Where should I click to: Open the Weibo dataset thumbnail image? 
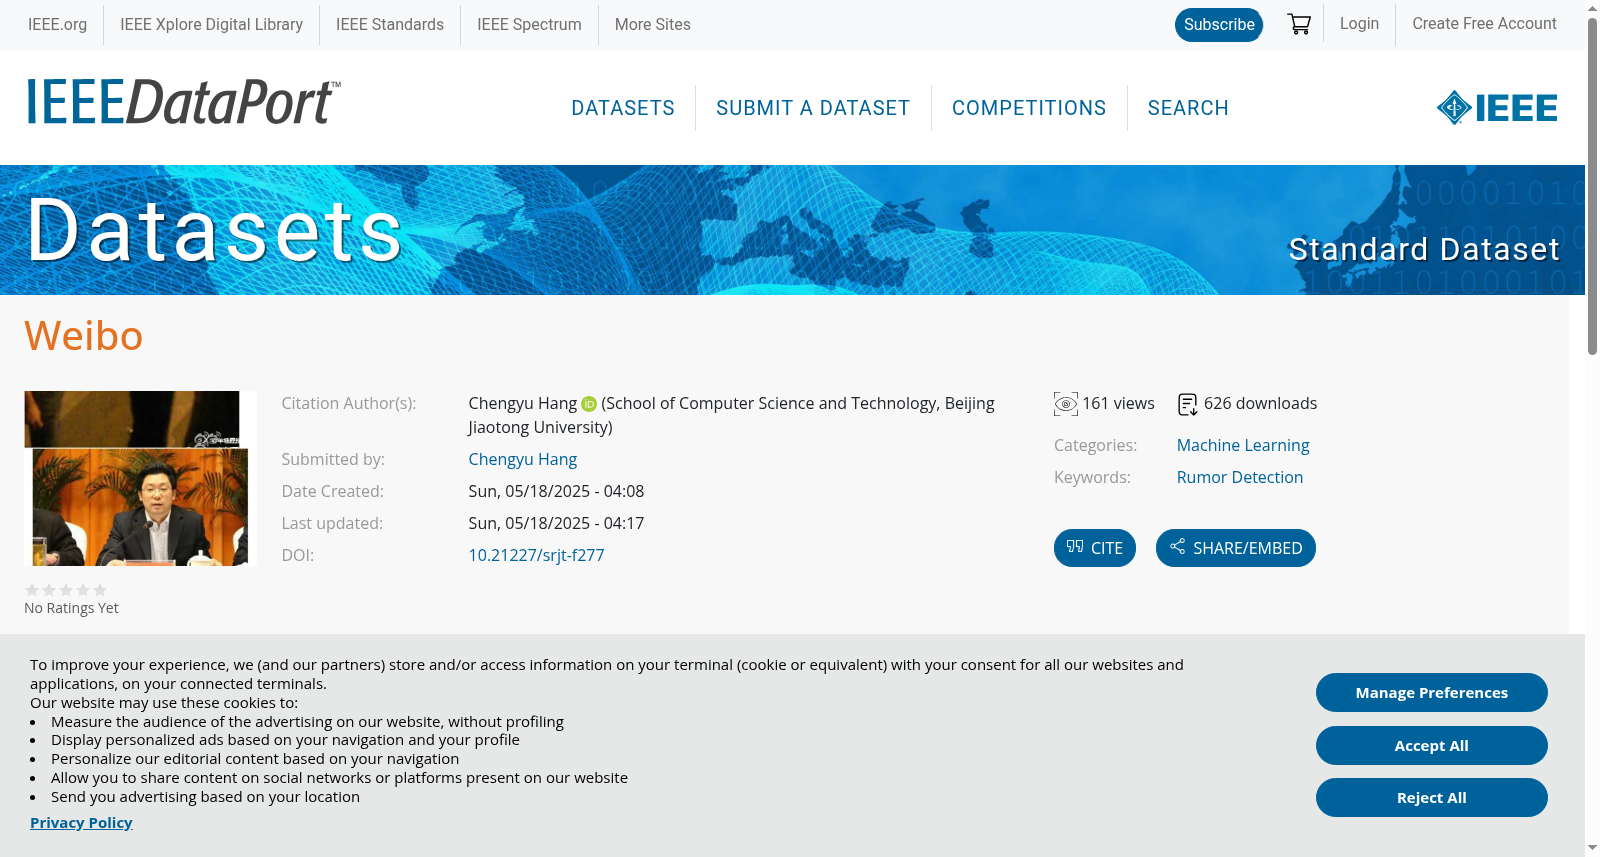point(140,479)
